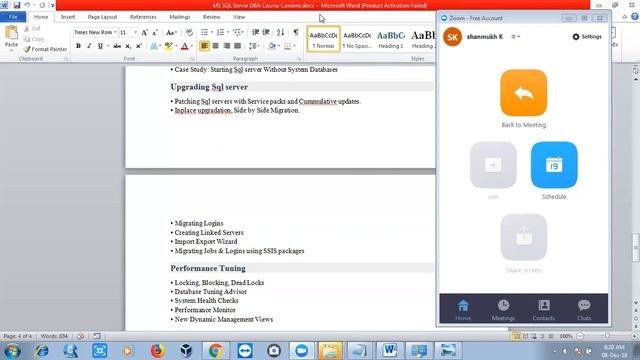Toggle Show/Hide paragraph marks
The height and width of the screenshot is (360, 640).
tap(296, 32)
